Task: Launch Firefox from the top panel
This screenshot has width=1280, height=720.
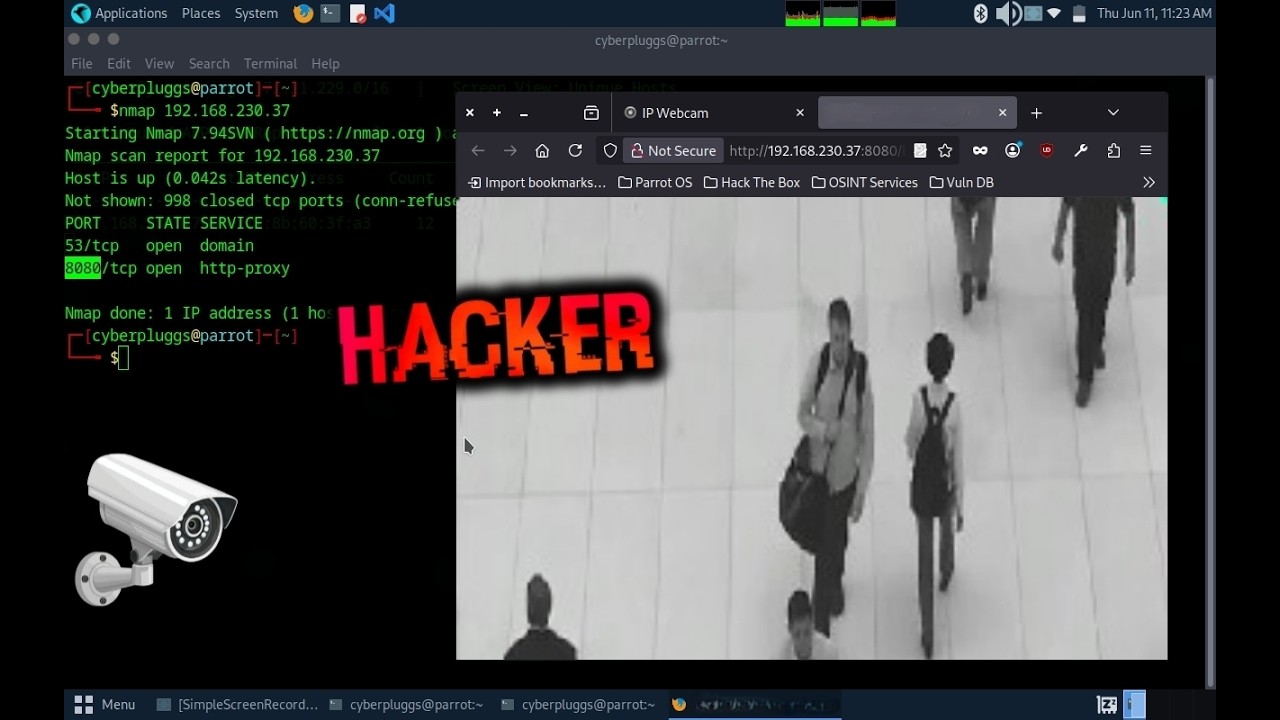Action: tap(303, 13)
